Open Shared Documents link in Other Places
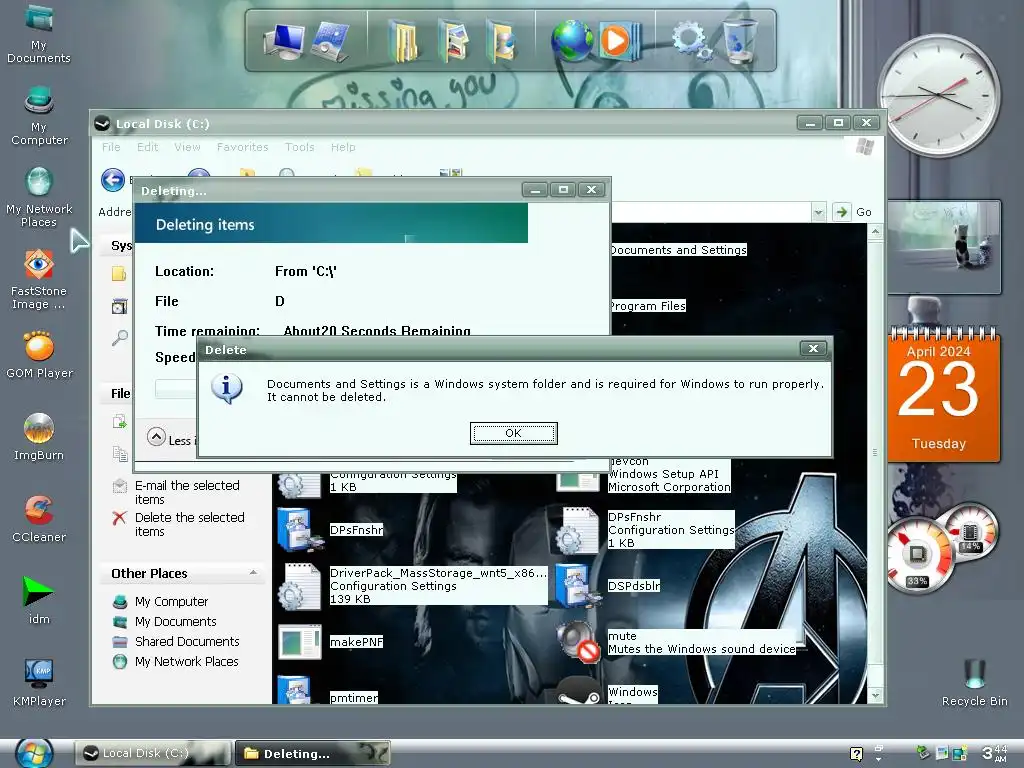The width and height of the screenshot is (1024, 768). (x=187, y=642)
